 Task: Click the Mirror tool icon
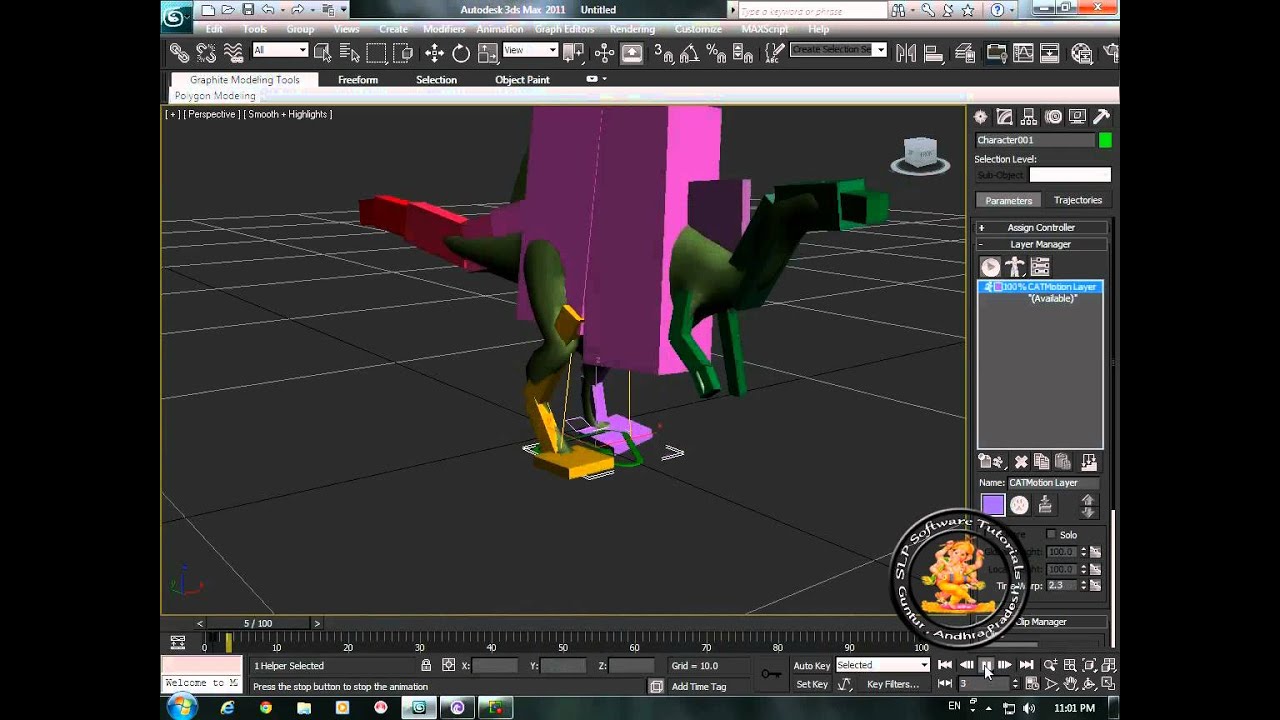[x=906, y=53]
